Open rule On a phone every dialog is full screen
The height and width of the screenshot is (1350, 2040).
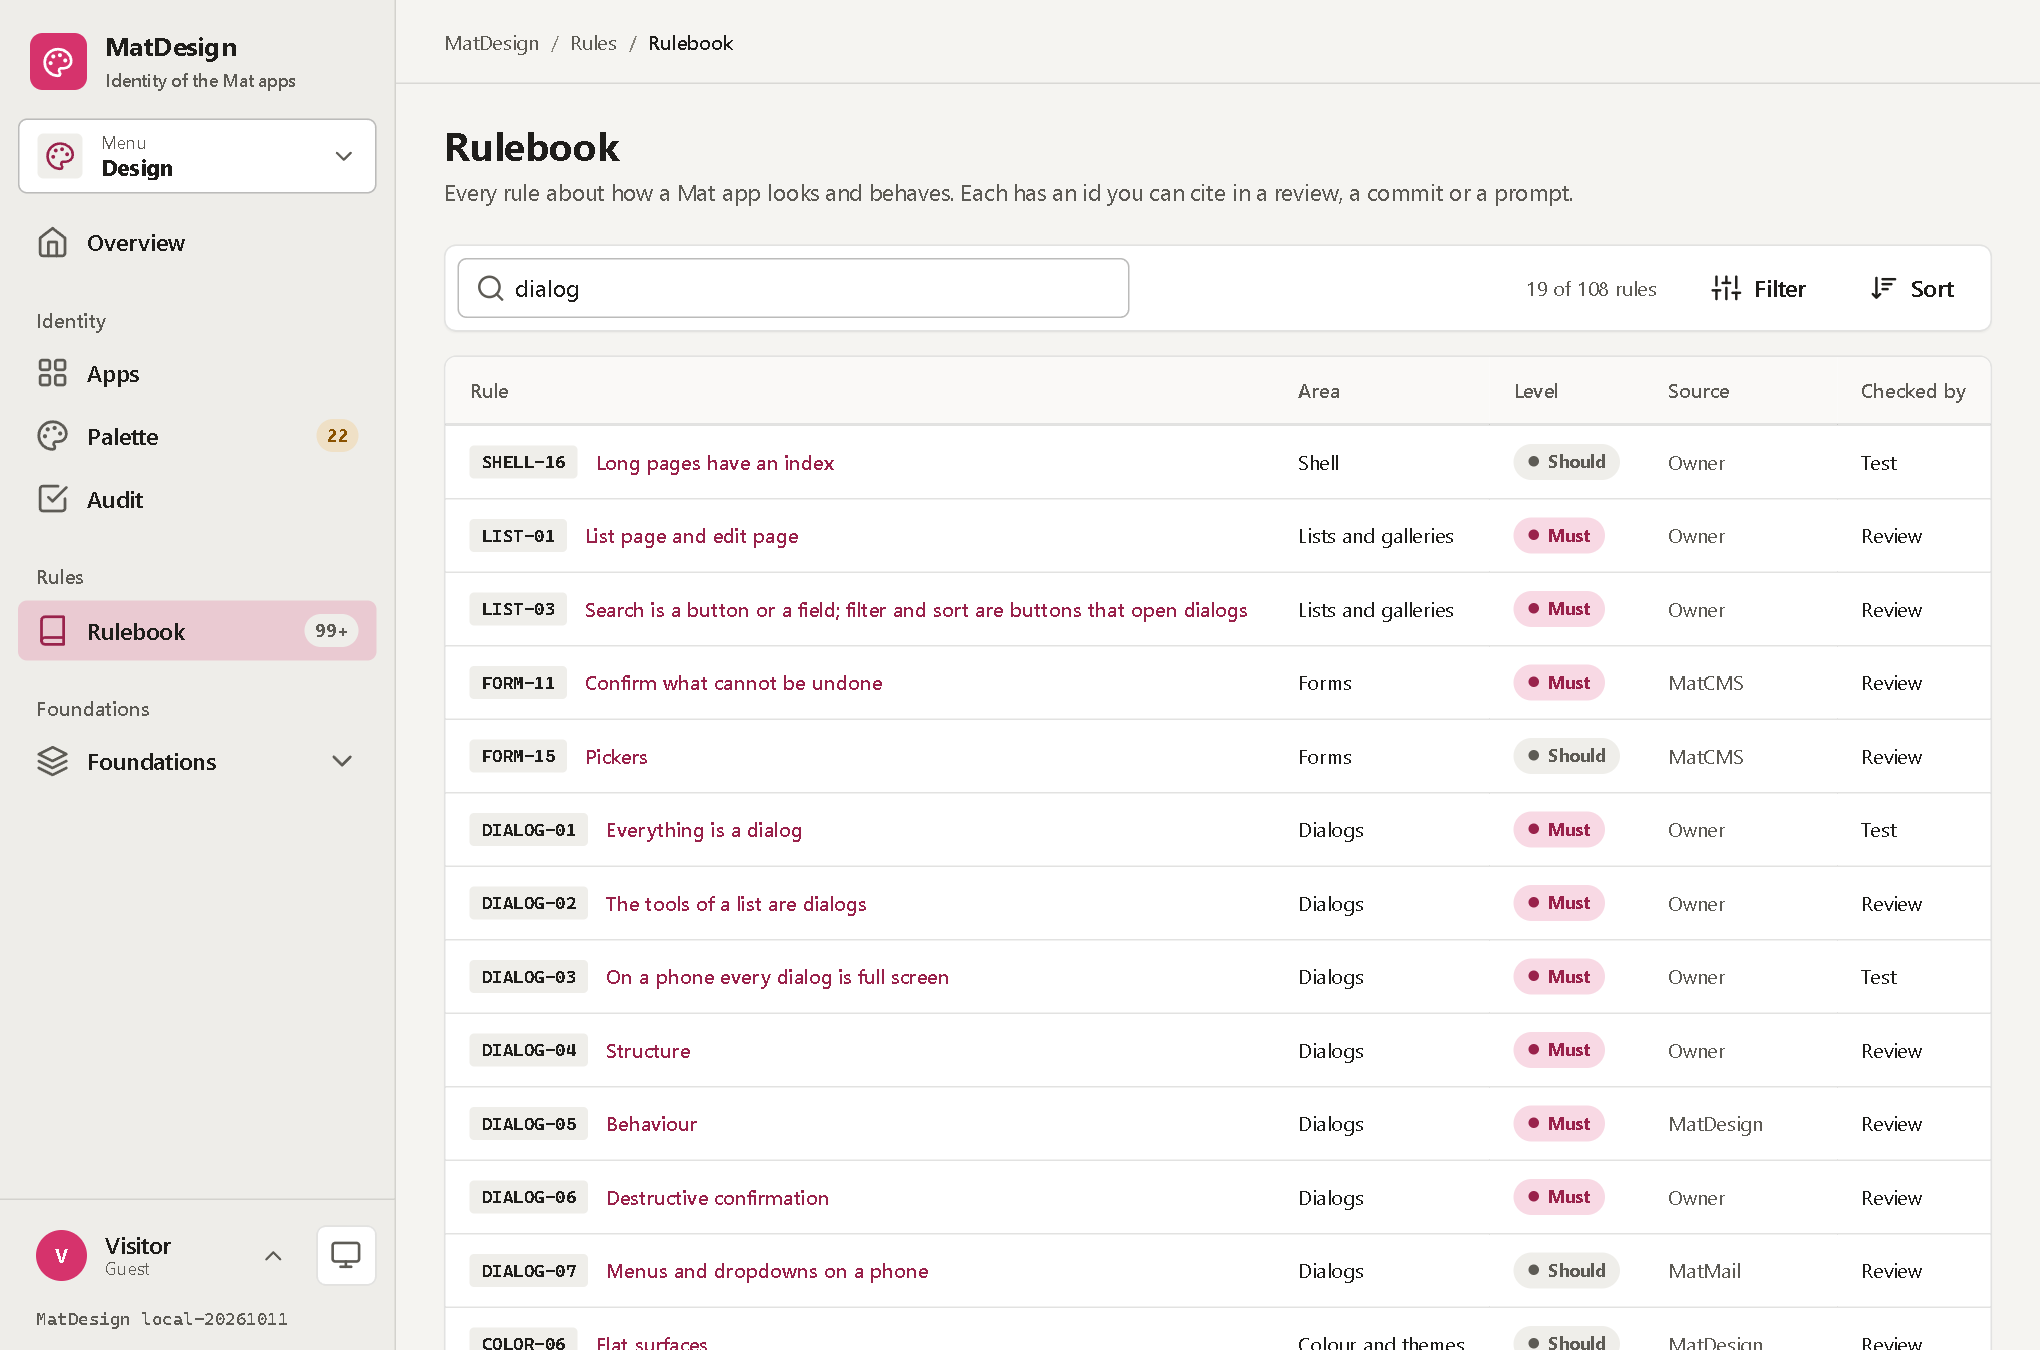tap(777, 977)
